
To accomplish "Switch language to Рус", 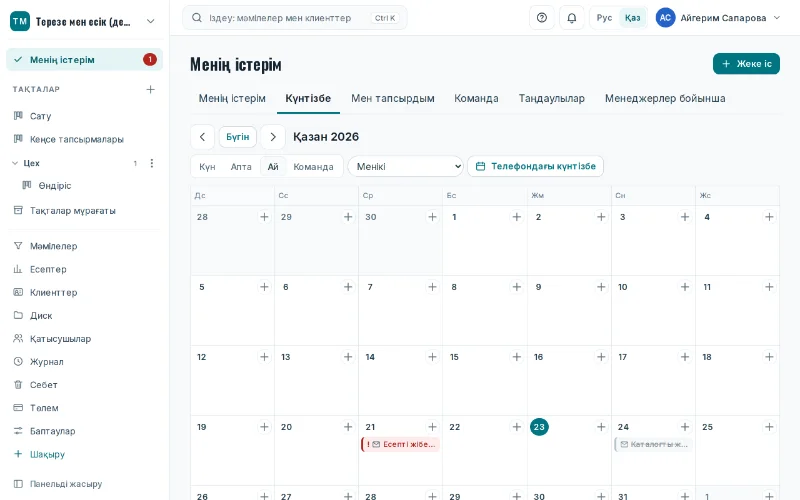I will 604,18.
